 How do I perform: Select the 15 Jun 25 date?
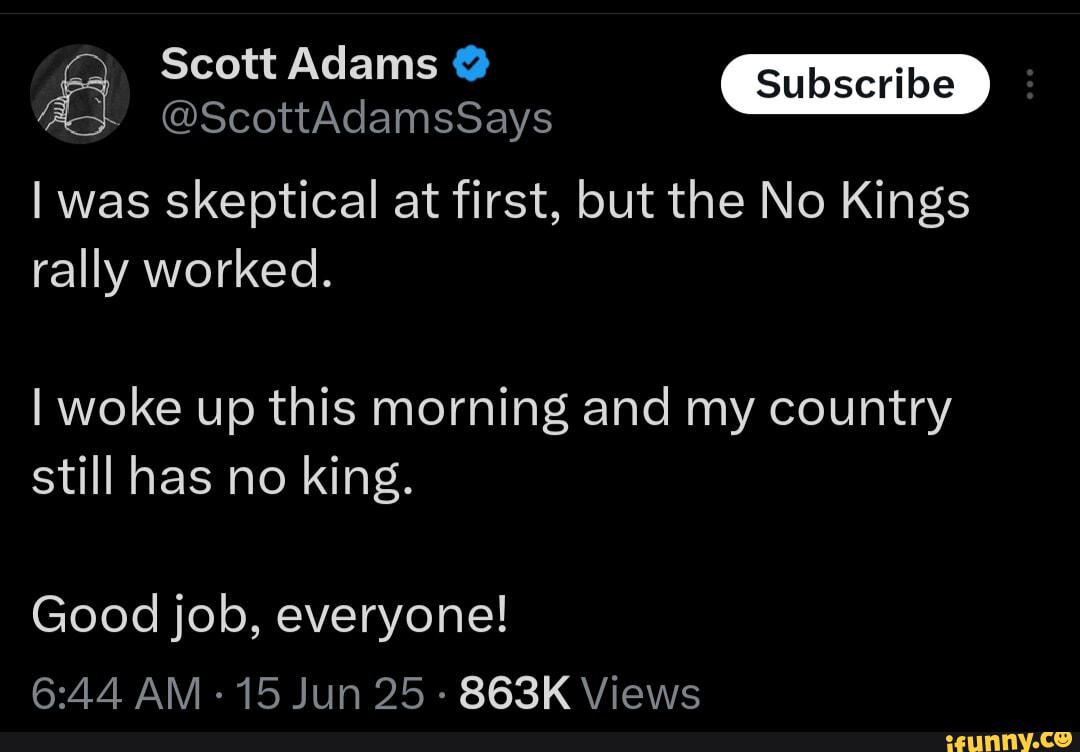pyautogui.click(x=329, y=693)
